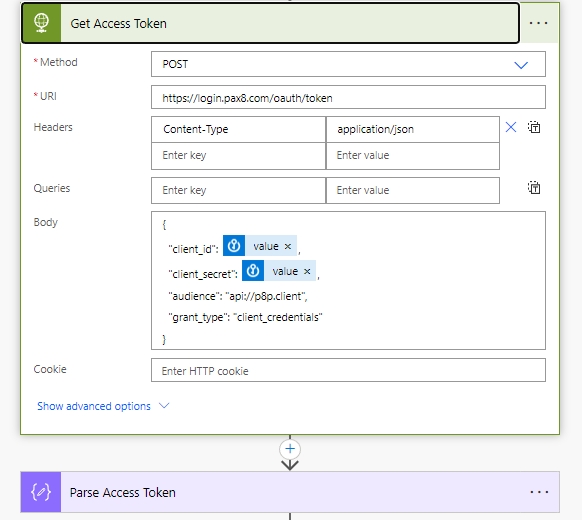Click the Parse Access Token braces icon
This screenshot has height=520, width=582.
pos(41,492)
